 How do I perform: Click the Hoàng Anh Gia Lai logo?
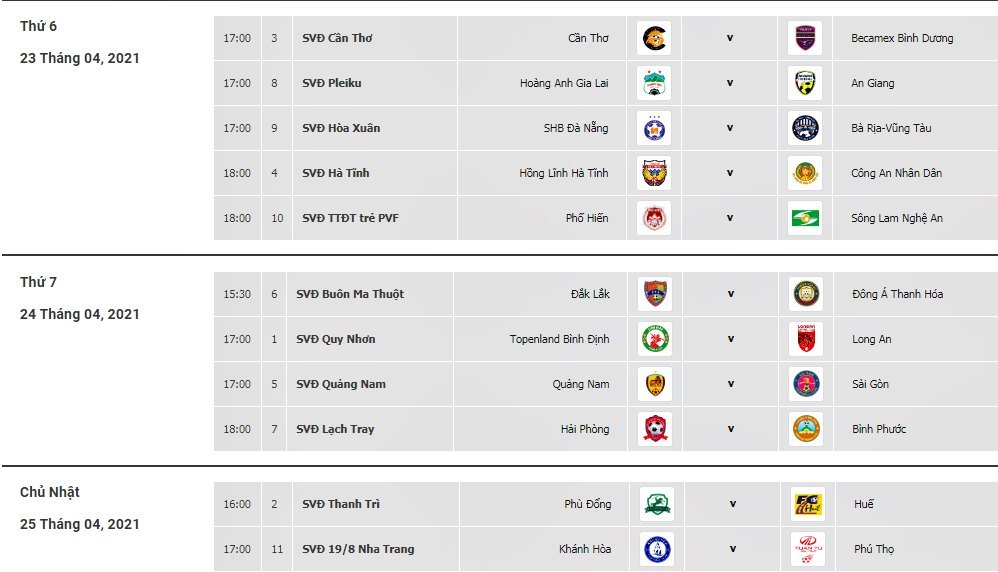pyautogui.click(x=655, y=84)
